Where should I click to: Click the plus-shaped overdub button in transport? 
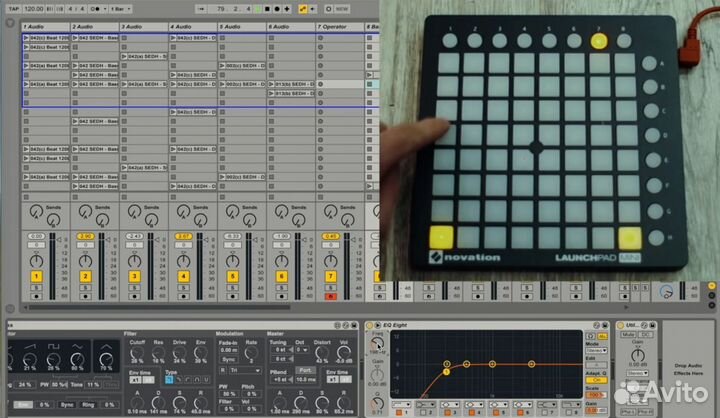[287, 9]
